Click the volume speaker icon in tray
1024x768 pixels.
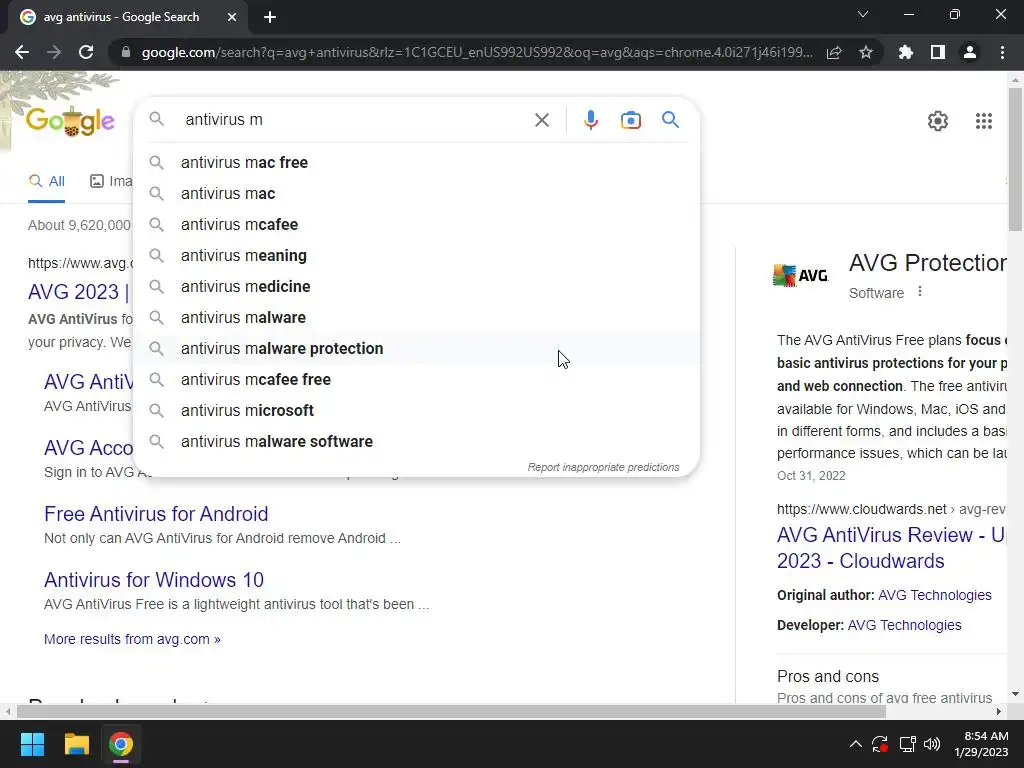[932, 744]
